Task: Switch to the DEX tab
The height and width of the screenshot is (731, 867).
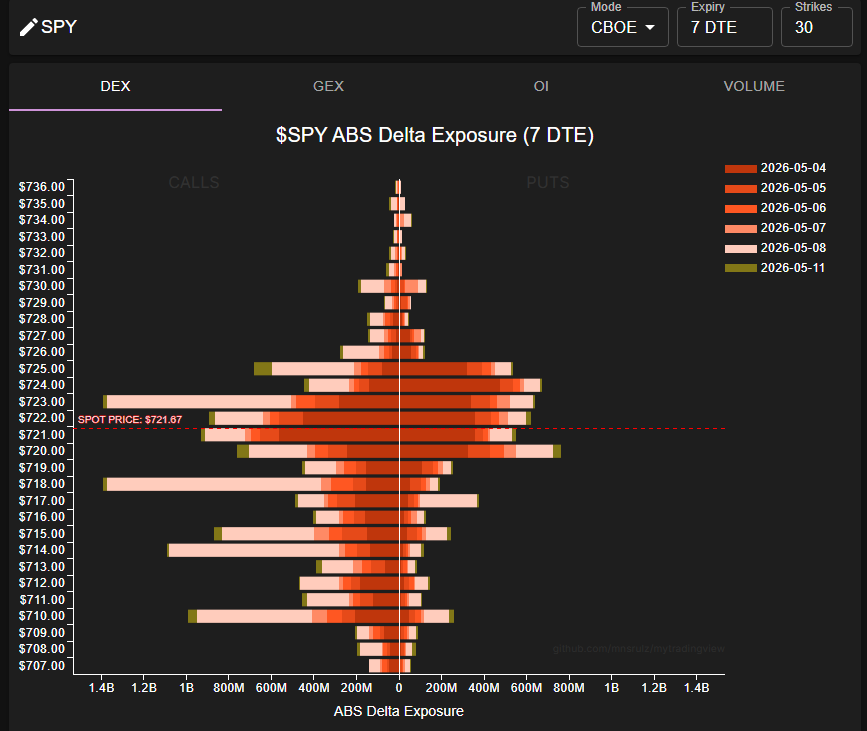Action: point(116,86)
